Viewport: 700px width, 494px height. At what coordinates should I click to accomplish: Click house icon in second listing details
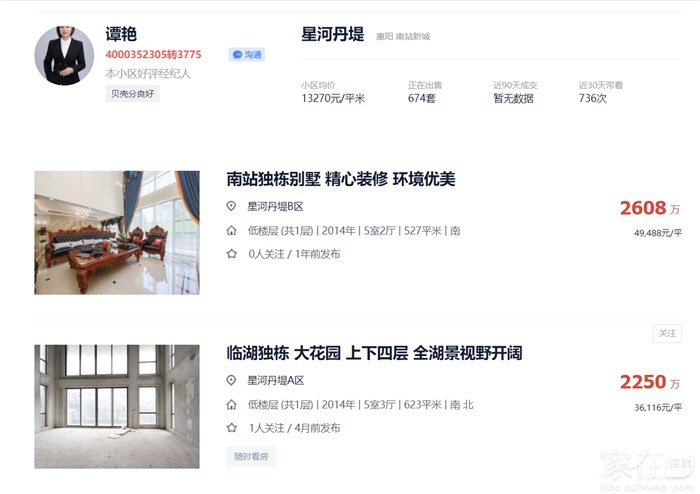click(231, 405)
